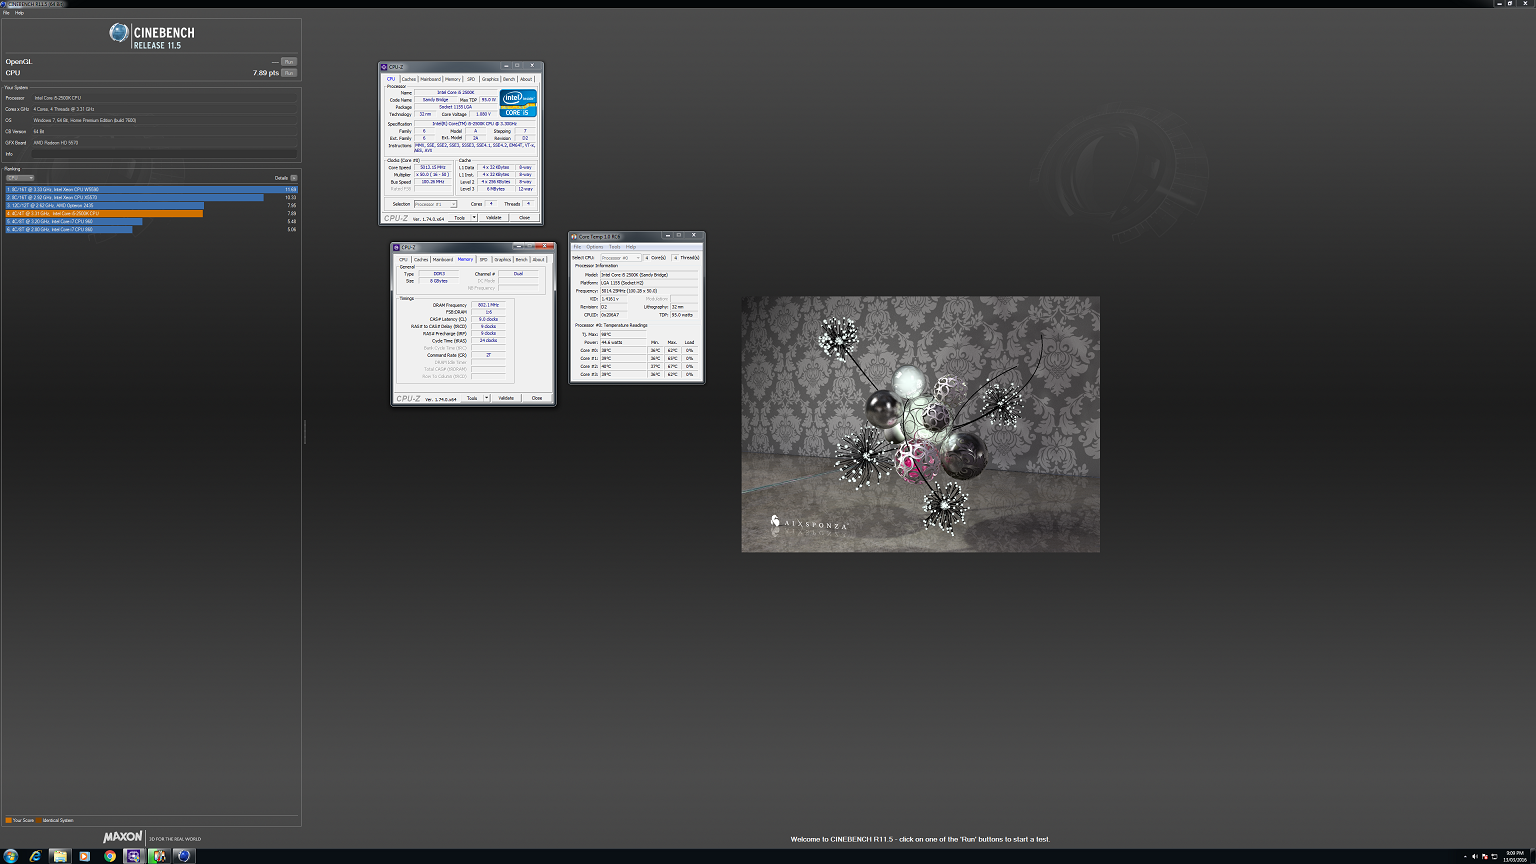1536x864 pixels.
Task: Select the AMD Opteron 2435 ranking row
Action: point(151,205)
